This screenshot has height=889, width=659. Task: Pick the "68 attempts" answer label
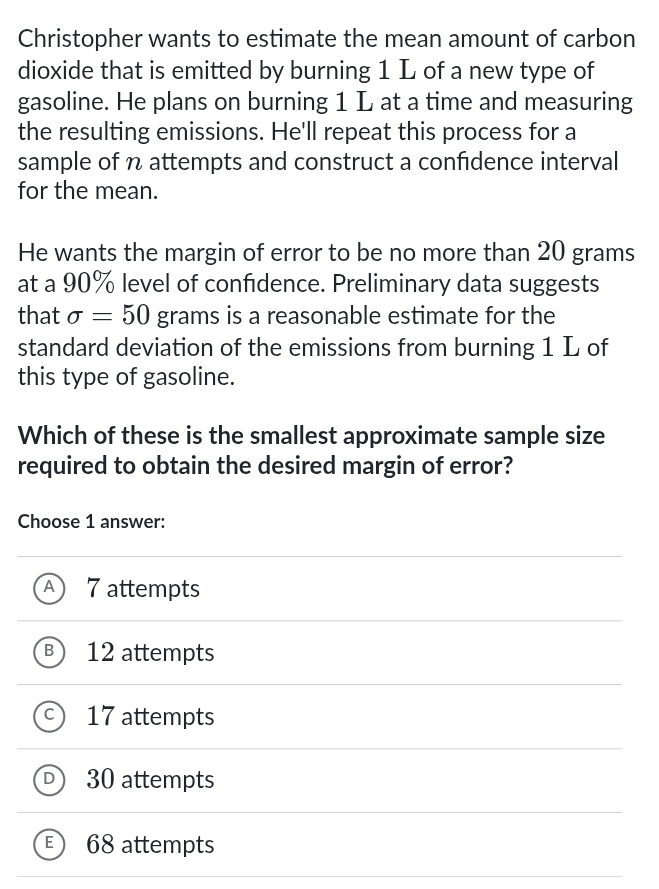(x=150, y=845)
